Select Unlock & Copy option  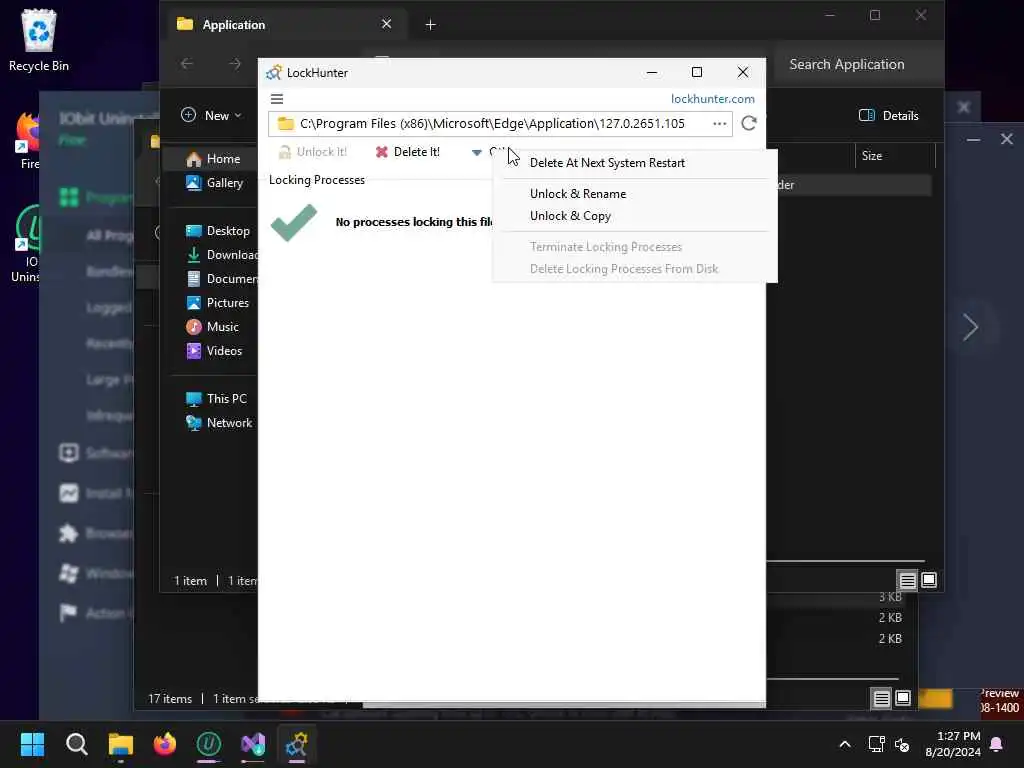[570, 216]
